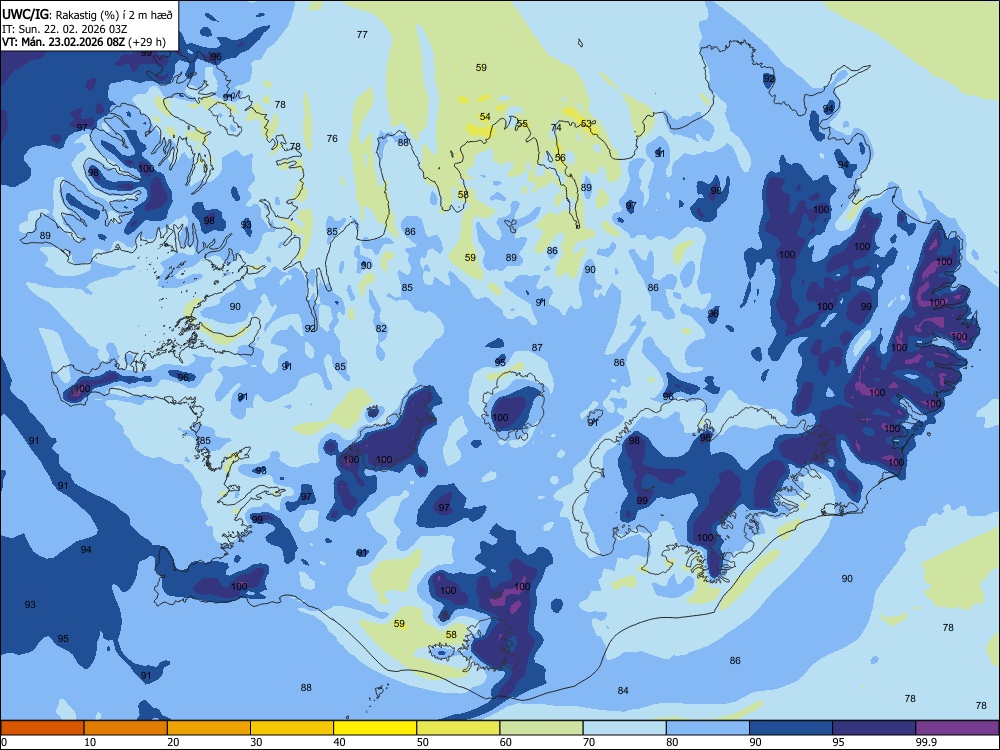Click the humidity value '56' on the map
This screenshot has width=1000, height=750.
pos(560,158)
